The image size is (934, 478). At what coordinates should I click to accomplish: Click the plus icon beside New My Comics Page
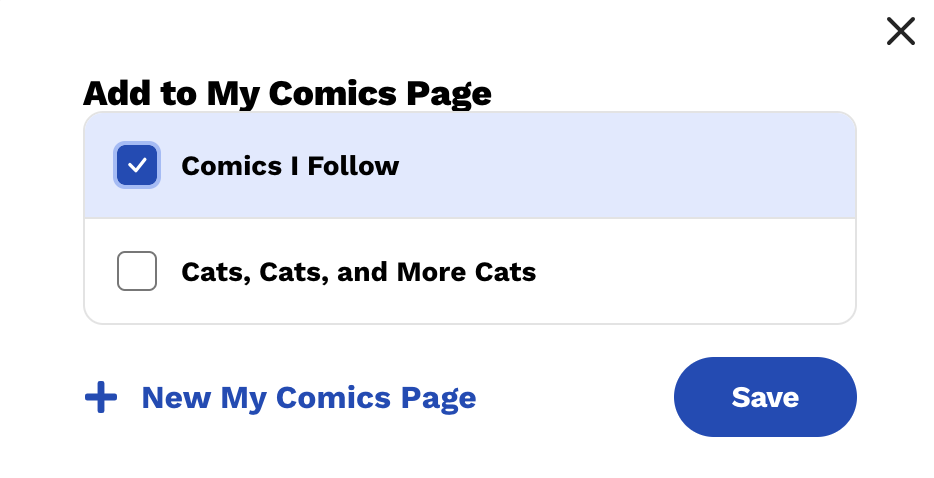101,397
